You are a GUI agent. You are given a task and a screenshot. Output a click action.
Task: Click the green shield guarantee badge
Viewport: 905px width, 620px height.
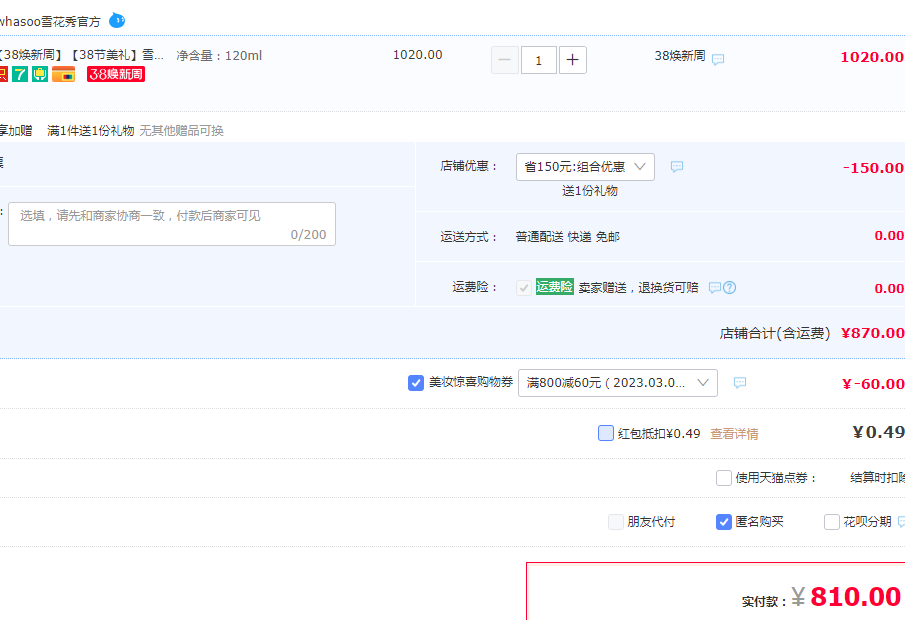pyautogui.click(x=40, y=74)
